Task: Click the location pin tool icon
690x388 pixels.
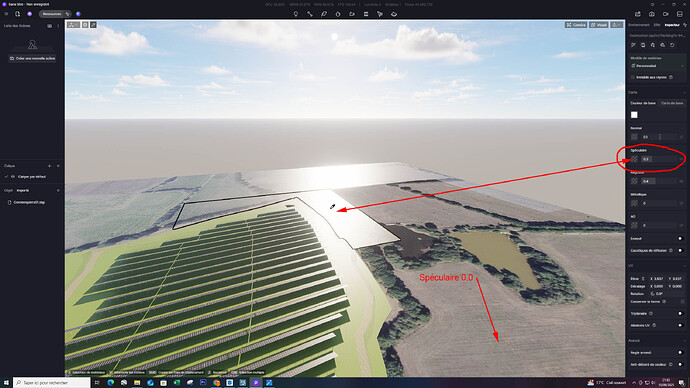Action: [296, 14]
